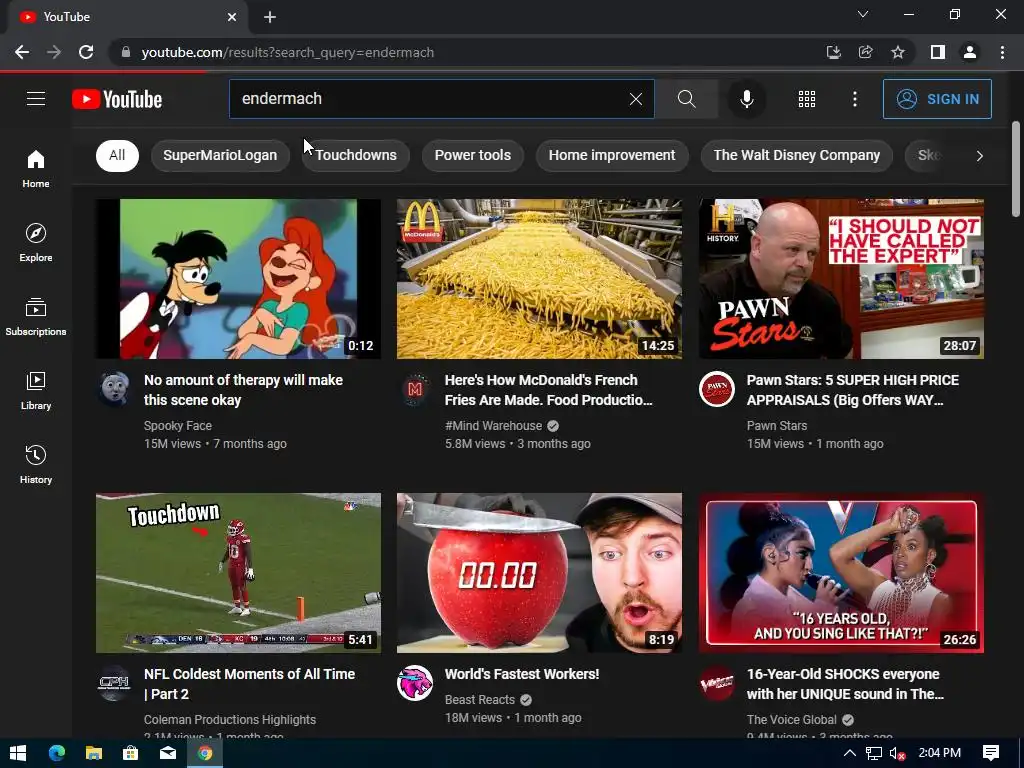Open History in the sidebar
The height and width of the screenshot is (768, 1024).
36,464
